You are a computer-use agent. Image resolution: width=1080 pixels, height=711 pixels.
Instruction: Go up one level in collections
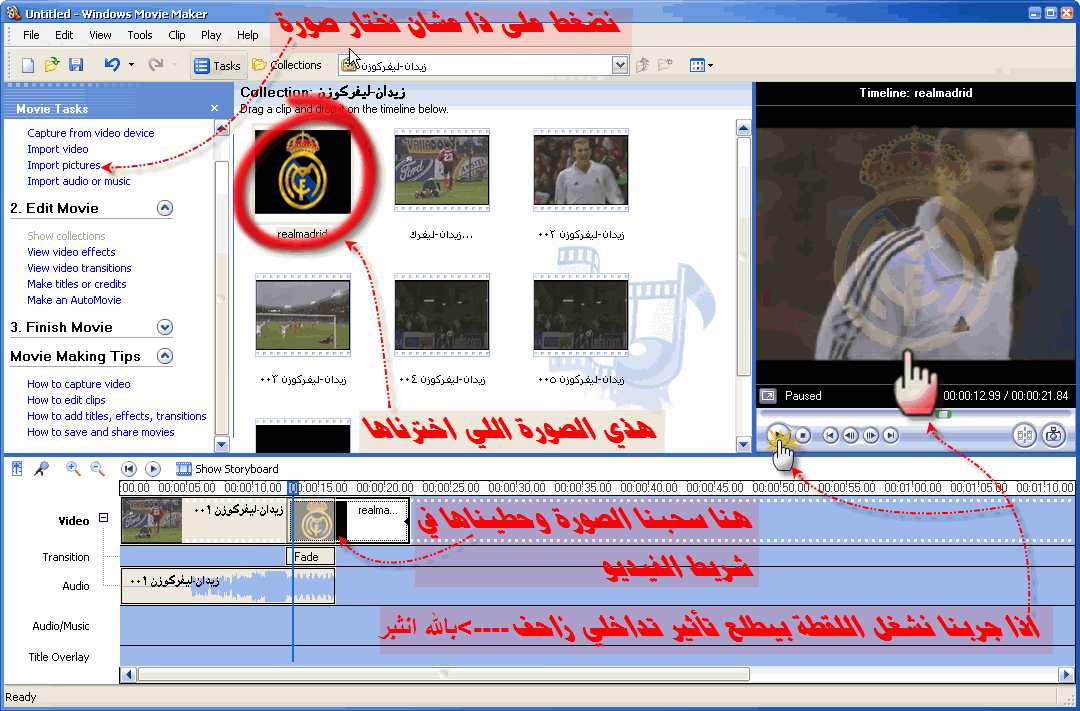(642, 65)
